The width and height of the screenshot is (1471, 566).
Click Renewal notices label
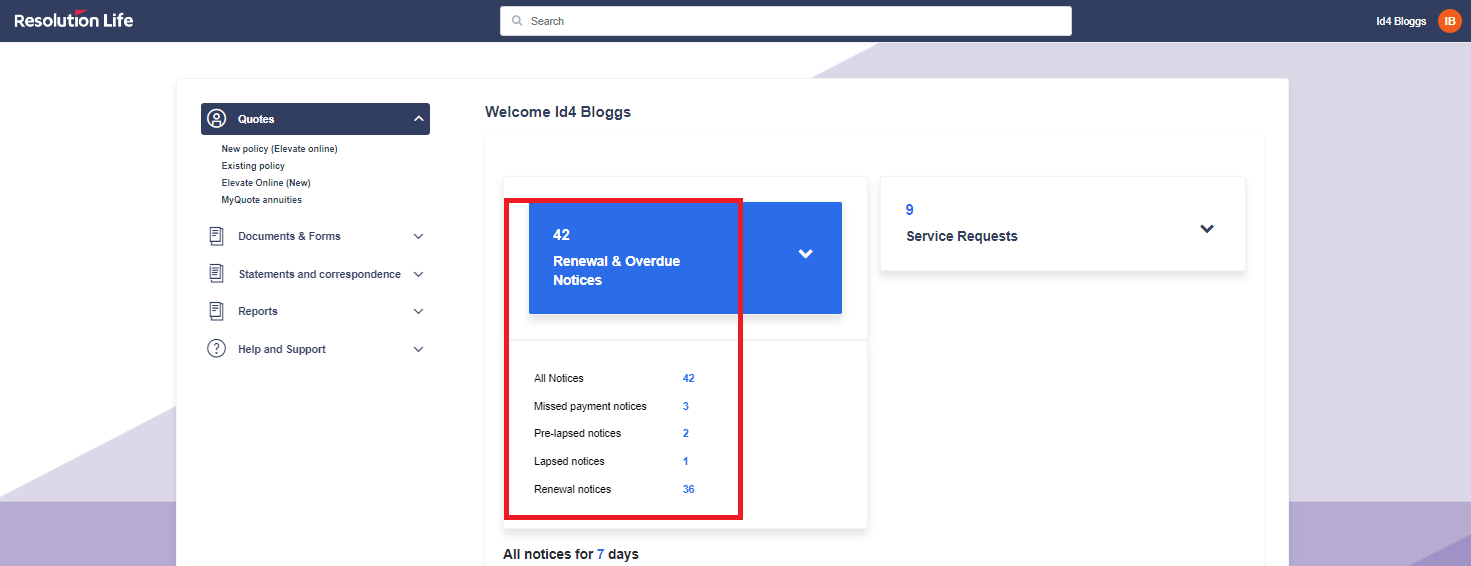pyautogui.click(x=572, y=490)
